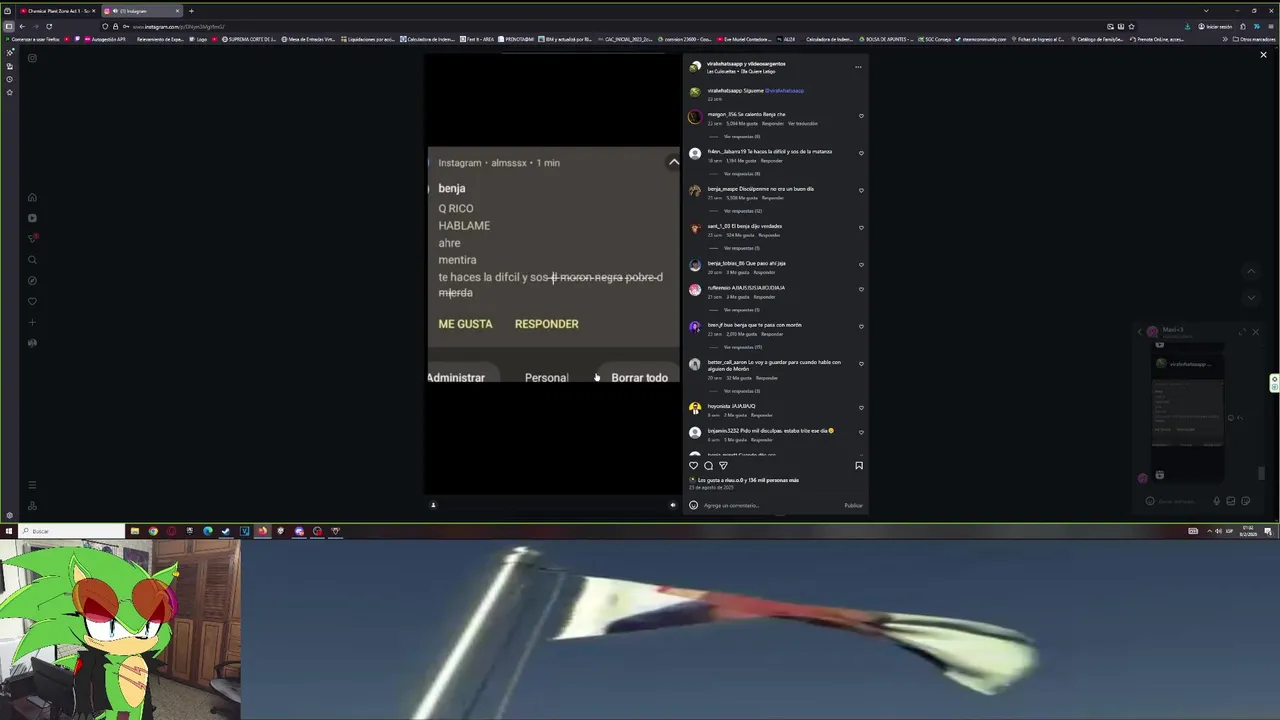Click the instagram.com address bar
The height and width of the screenshot is (720, 1280).
click(x=600, y=27)
